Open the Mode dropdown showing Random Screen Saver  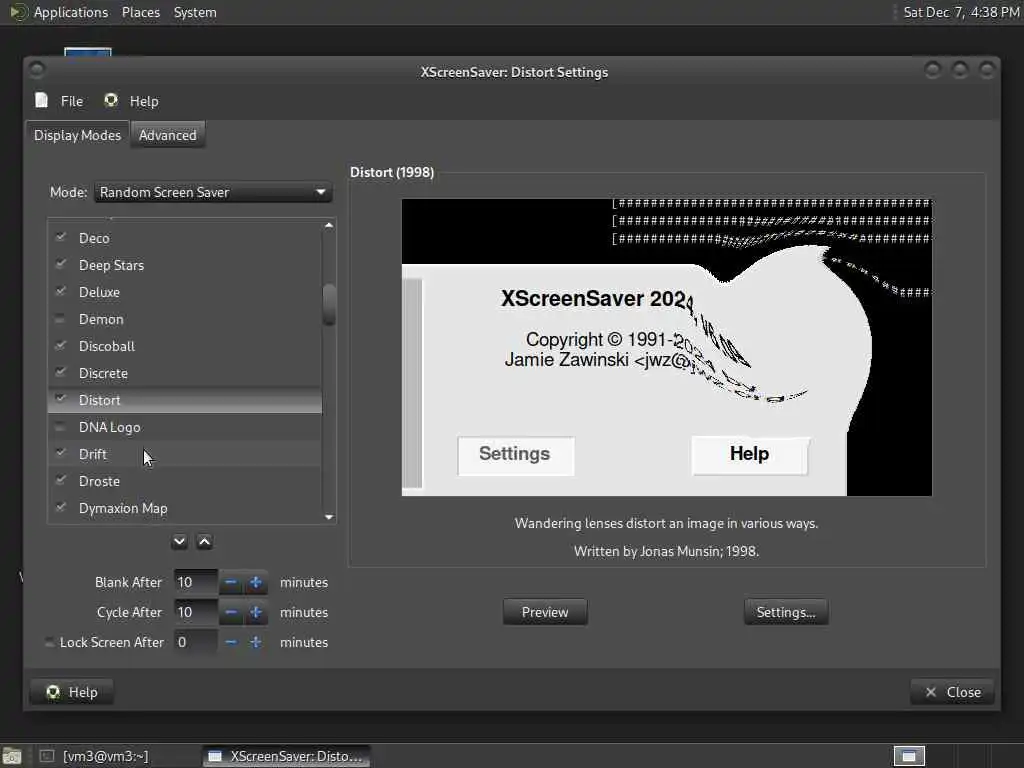[213, 192]
